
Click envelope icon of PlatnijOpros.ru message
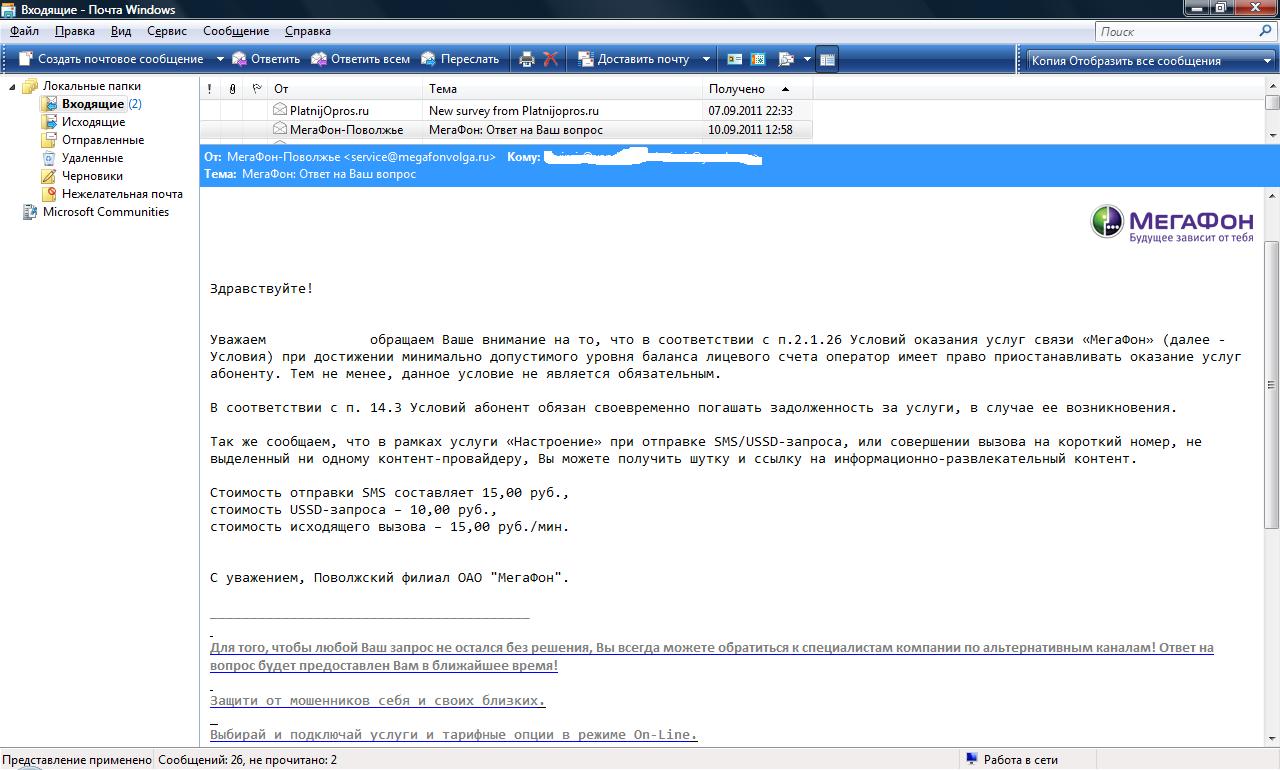[x=280, y=110]
